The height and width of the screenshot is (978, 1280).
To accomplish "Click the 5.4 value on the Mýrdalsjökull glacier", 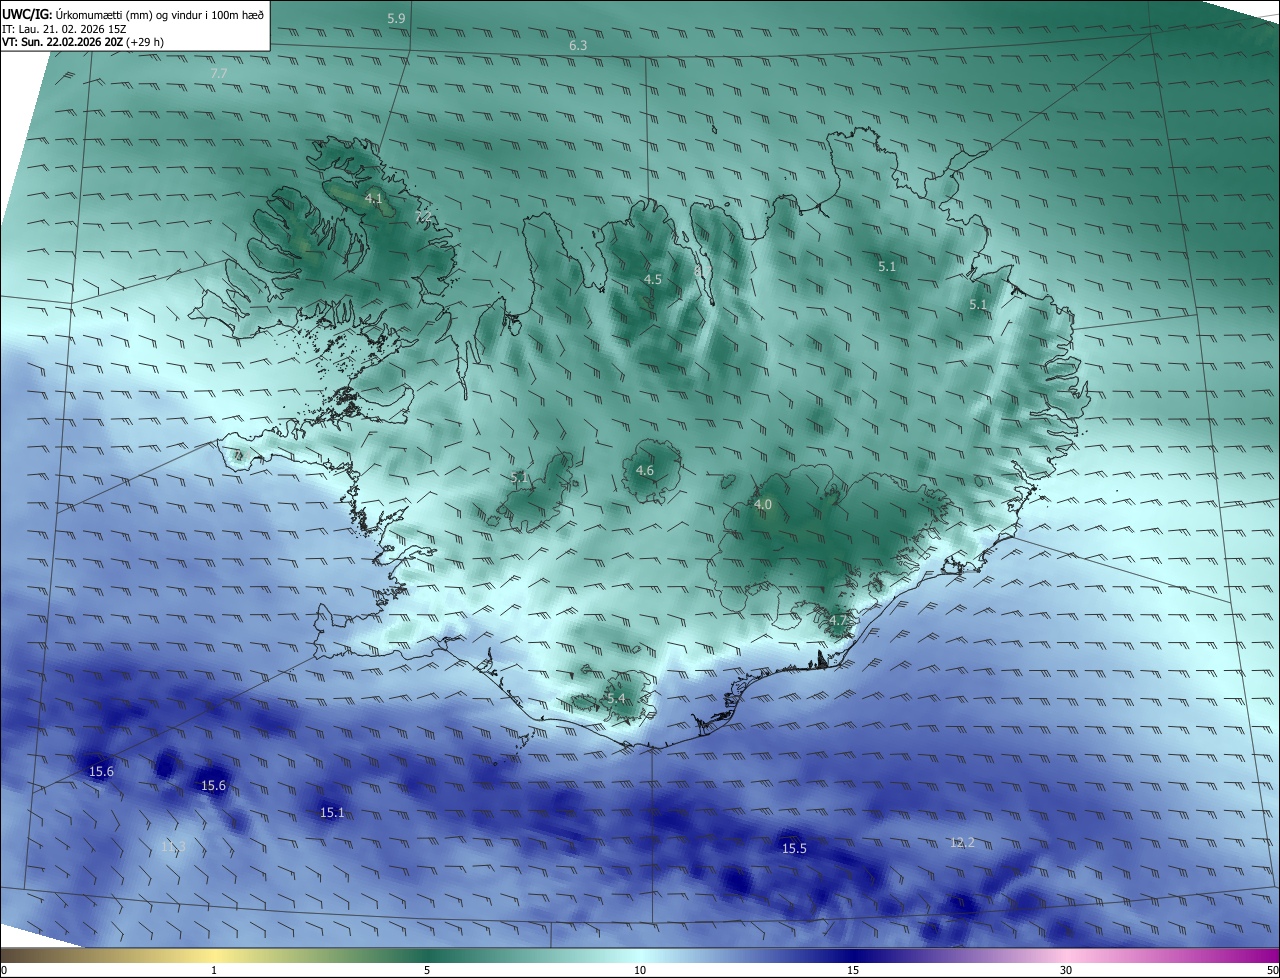I will [x=616, y=698].
